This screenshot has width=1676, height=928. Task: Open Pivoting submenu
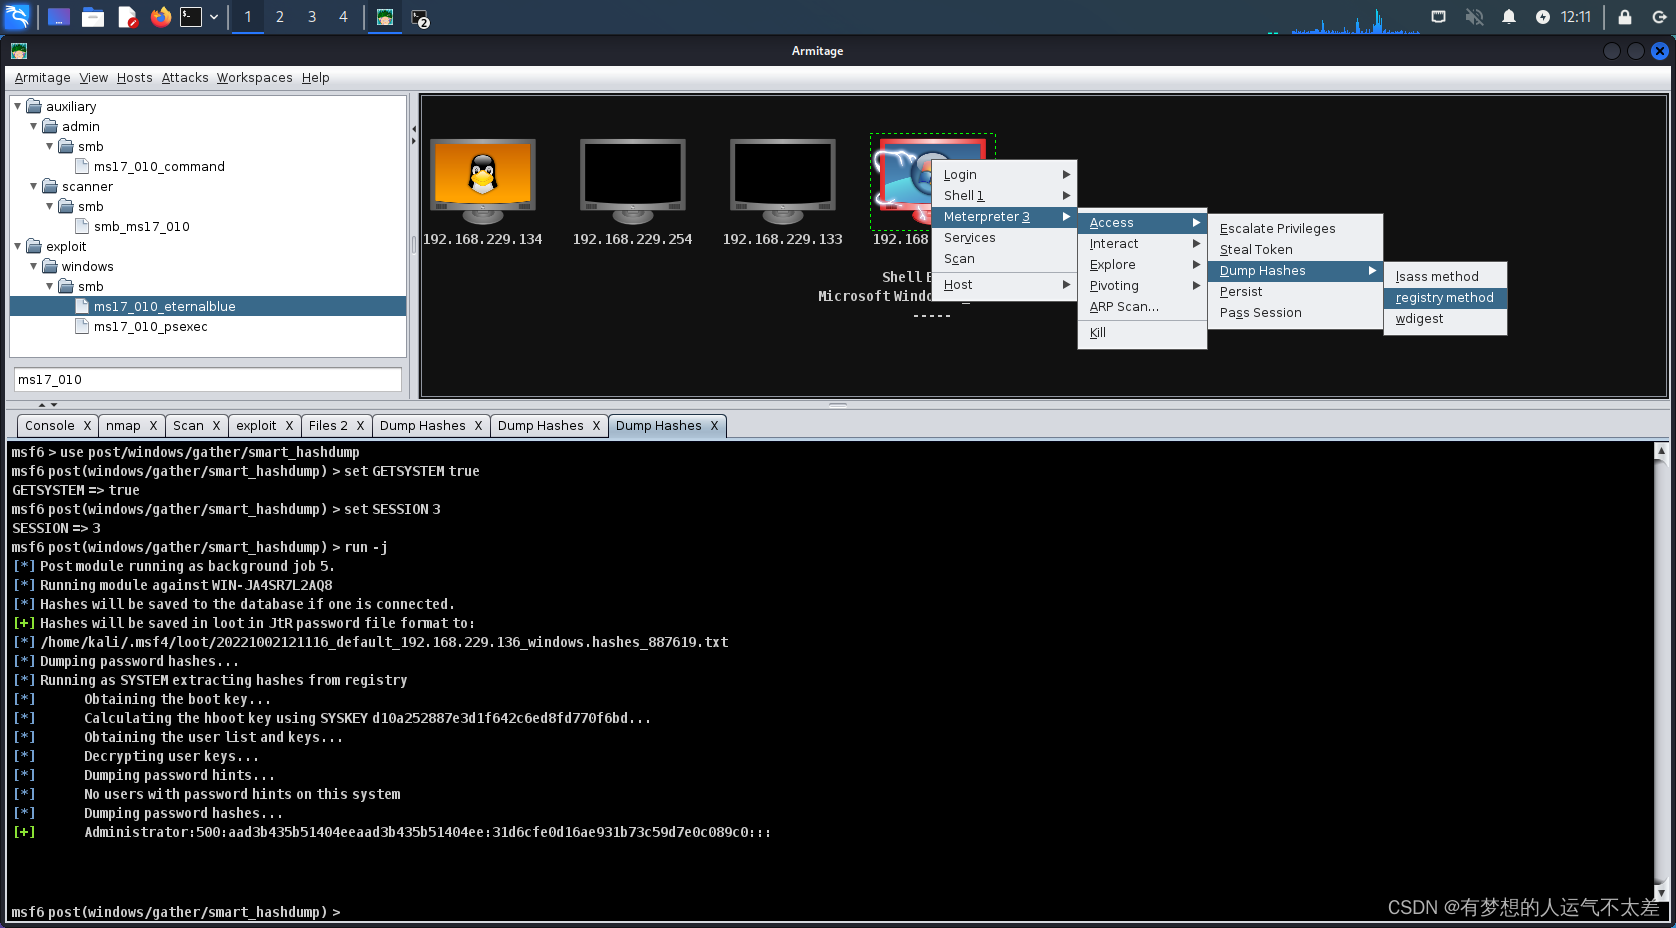tap(1142, 286)
